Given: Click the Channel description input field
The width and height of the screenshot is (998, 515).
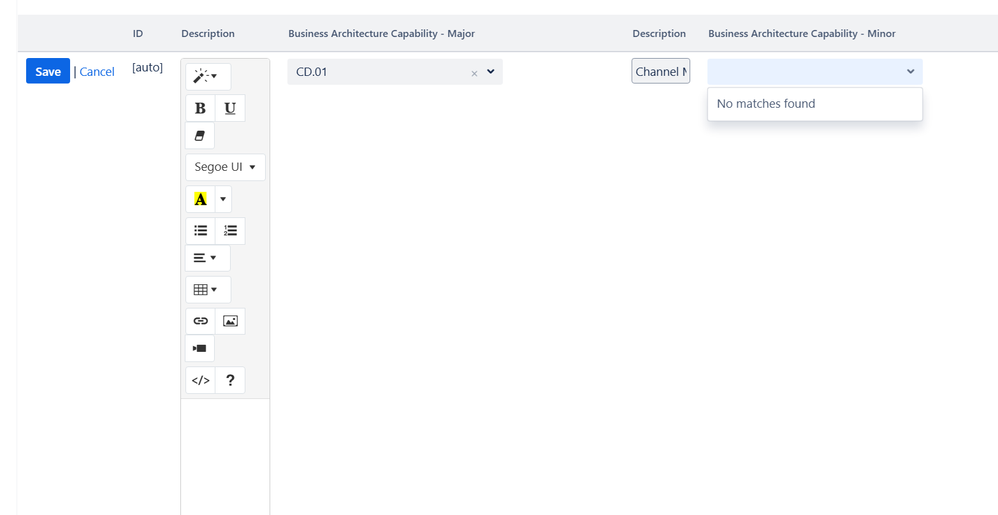Looking at the screenshot, I should [661, 71].
